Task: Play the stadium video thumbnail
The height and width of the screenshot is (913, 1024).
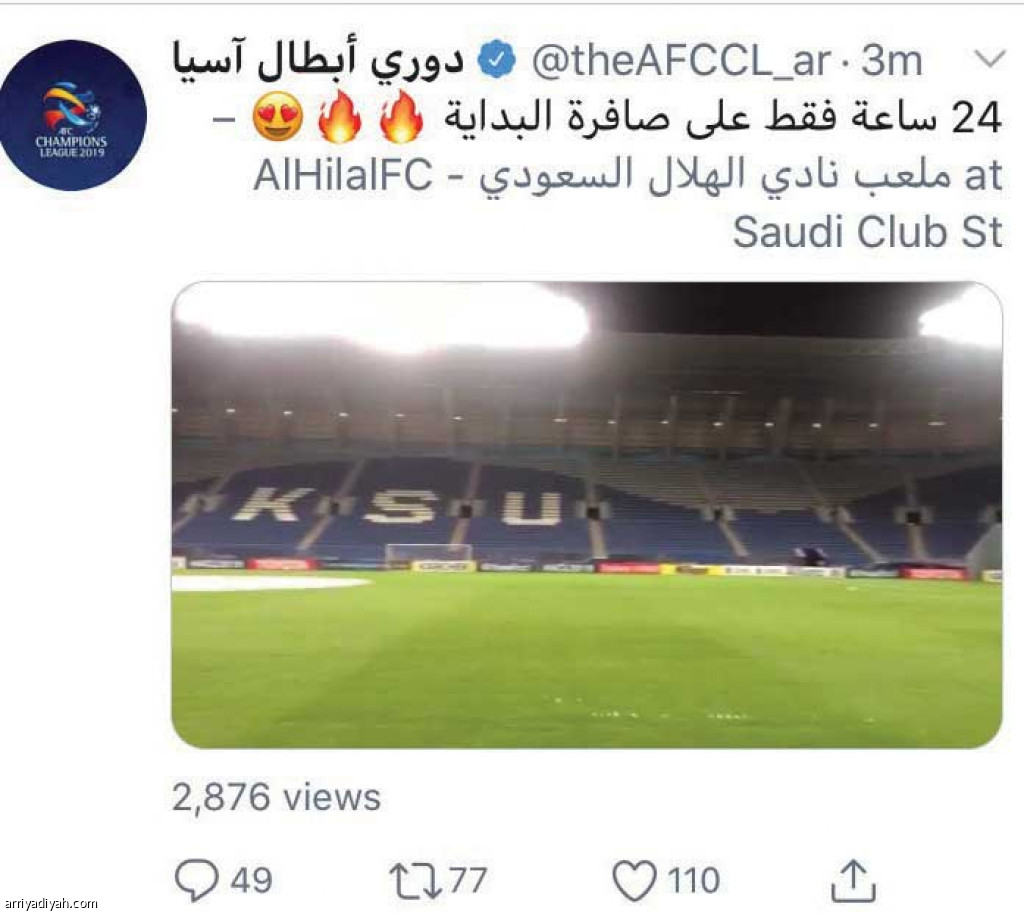Action: point(586,515)
